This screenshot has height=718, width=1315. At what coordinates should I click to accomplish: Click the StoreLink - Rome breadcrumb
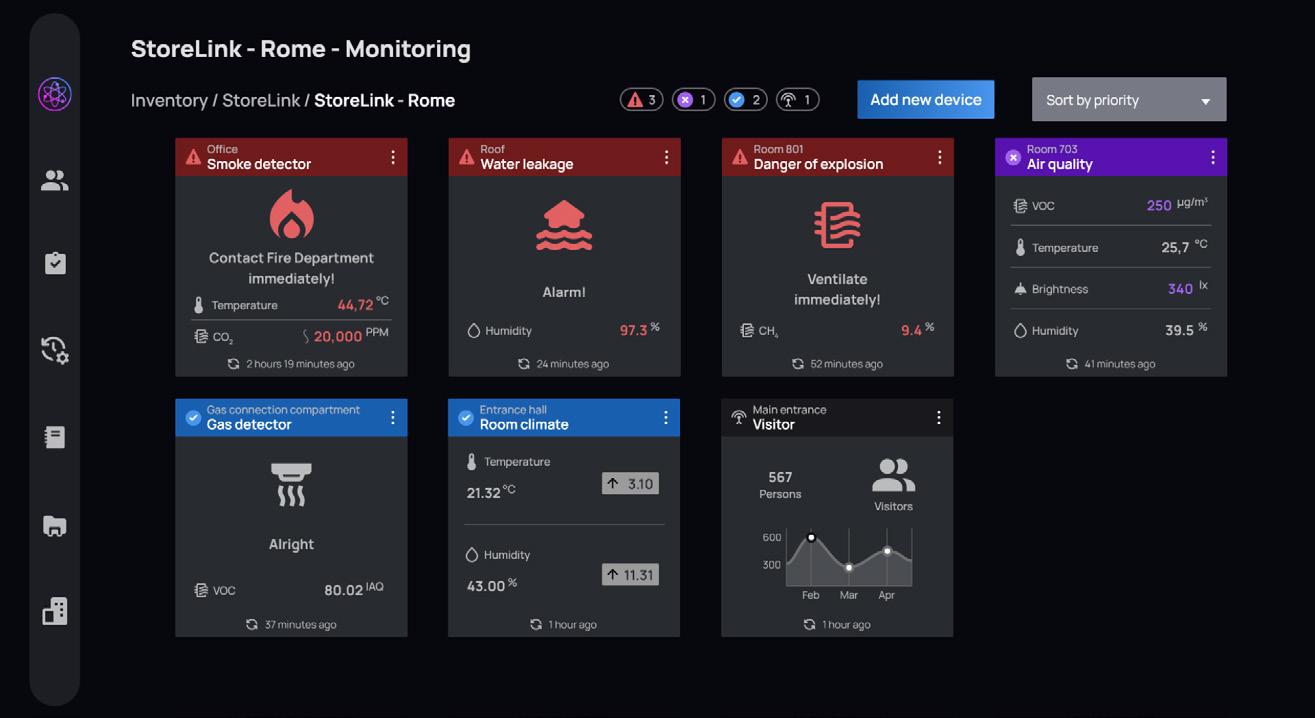tap(385, 100)
